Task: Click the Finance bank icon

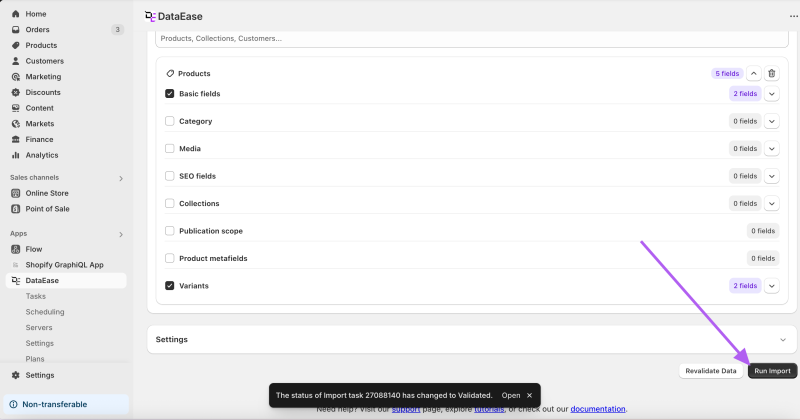Action: [x=16, y=139]
